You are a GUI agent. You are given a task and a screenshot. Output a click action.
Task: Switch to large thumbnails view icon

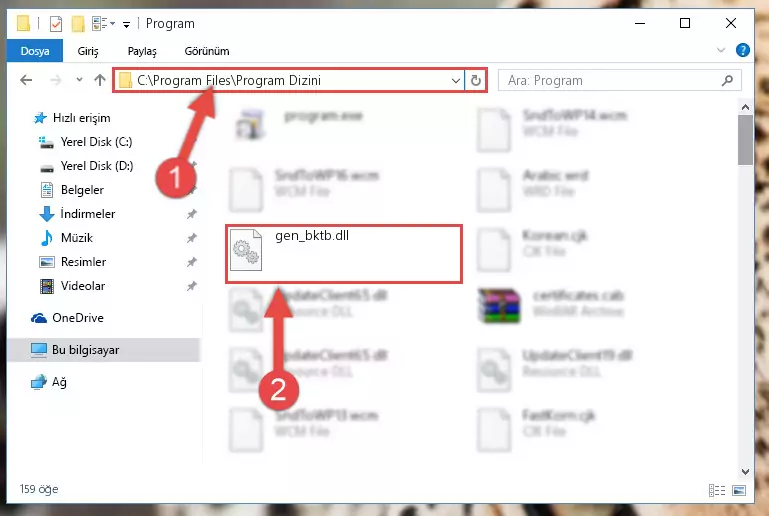coord(739,490)
